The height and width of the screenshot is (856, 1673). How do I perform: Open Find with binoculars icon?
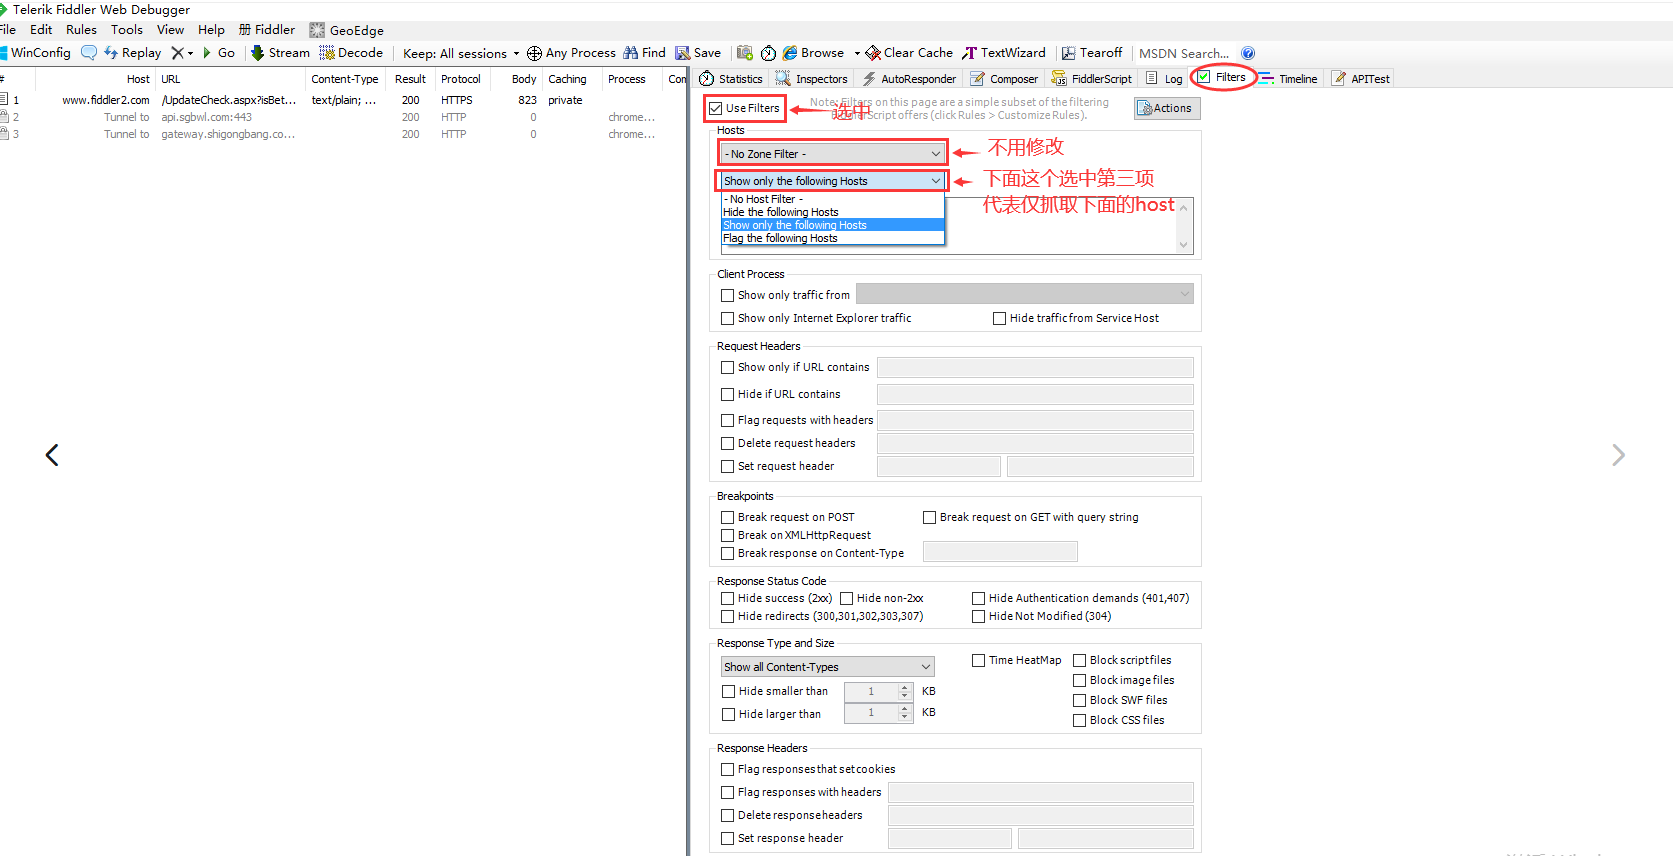pyautogui.click(x=630, y=53)
